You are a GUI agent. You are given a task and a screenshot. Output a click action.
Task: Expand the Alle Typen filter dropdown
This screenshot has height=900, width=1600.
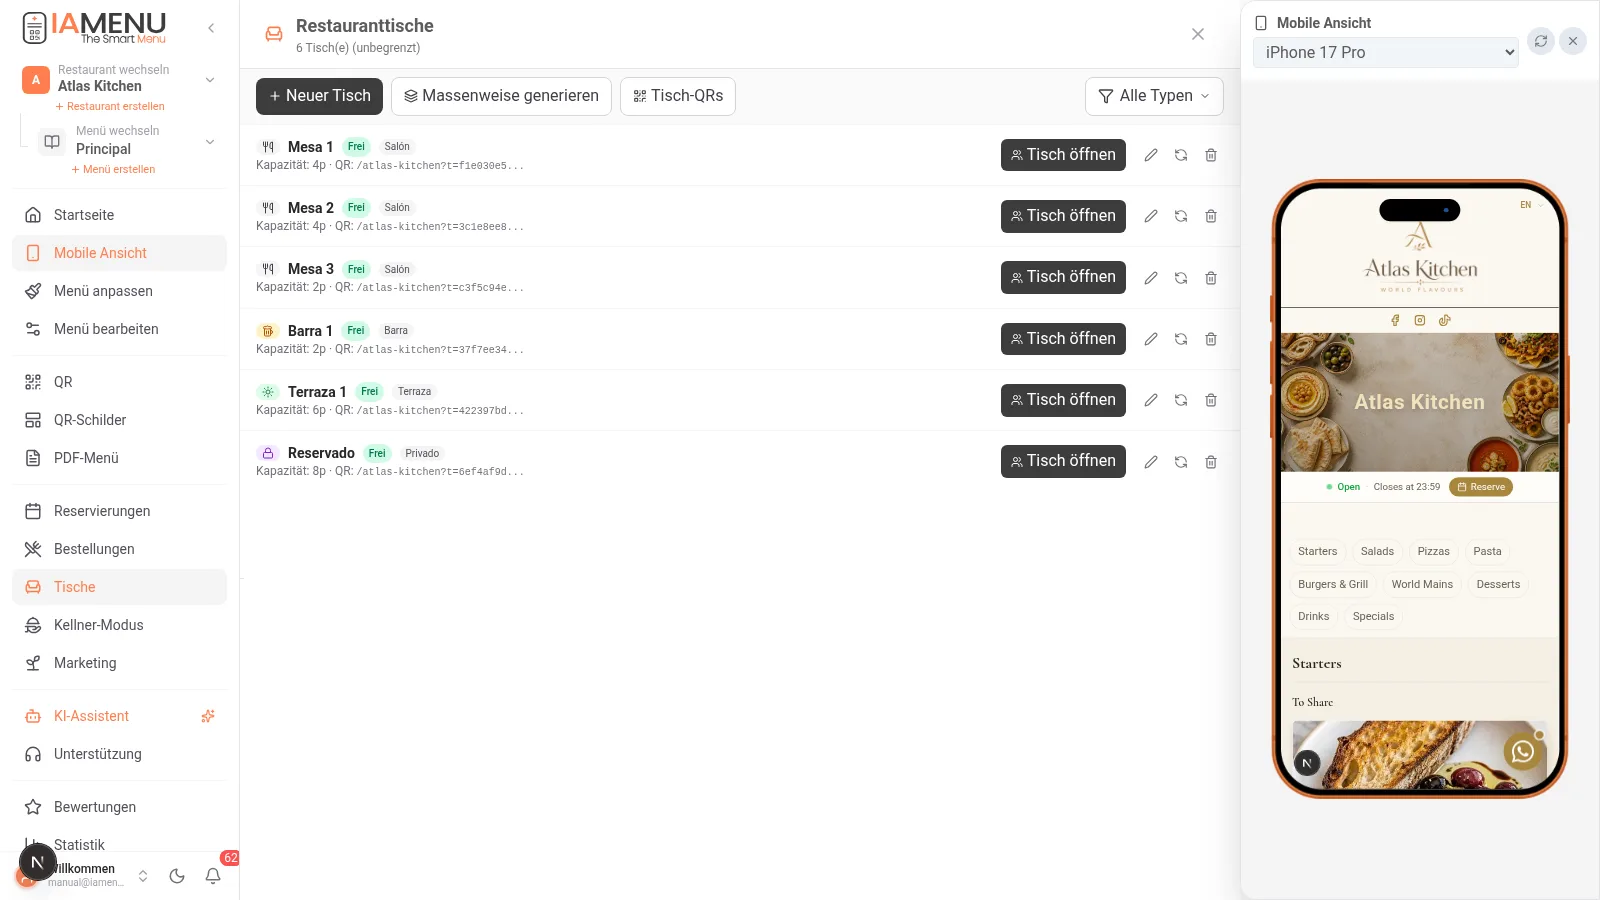[1154, 96]
